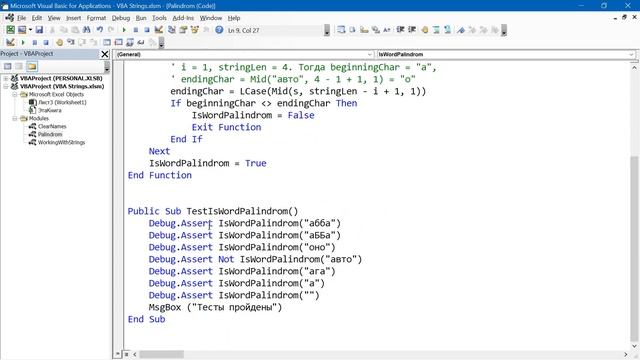
Task: Open the Locals Window icon
Action: tap(107, 42)
